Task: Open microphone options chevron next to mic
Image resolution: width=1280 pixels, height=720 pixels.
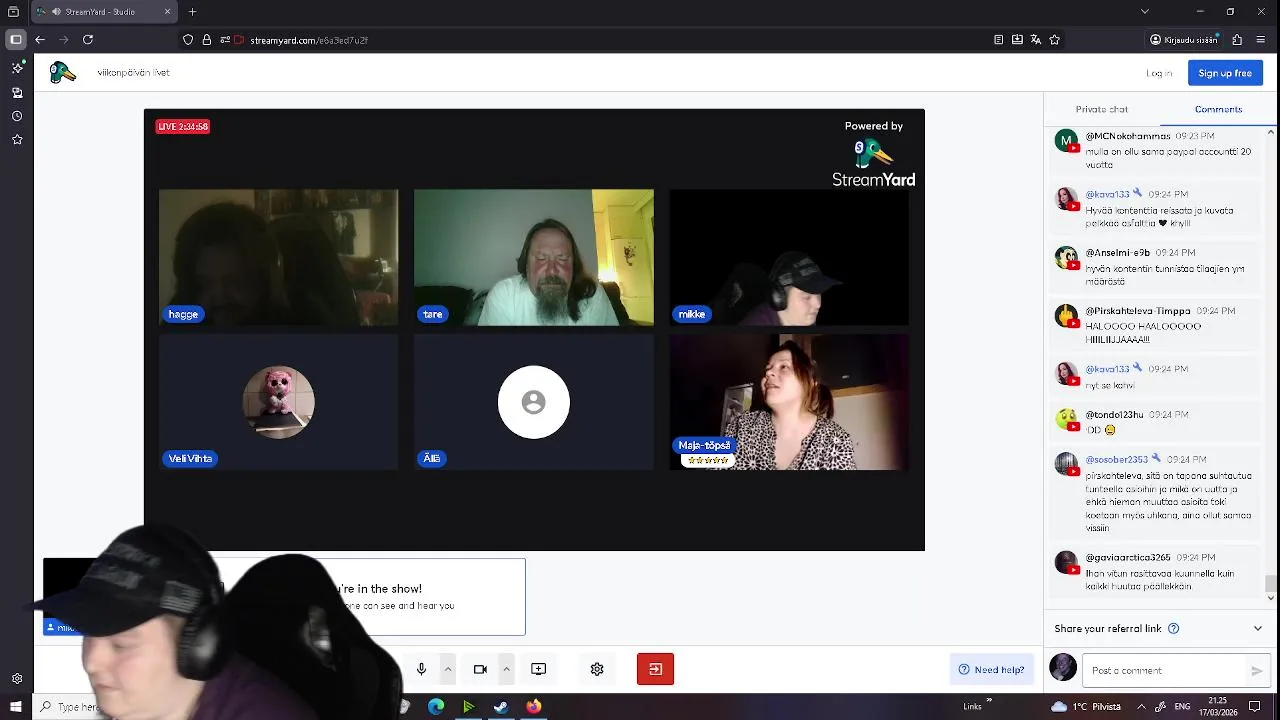Action: [x=448, y=669]
